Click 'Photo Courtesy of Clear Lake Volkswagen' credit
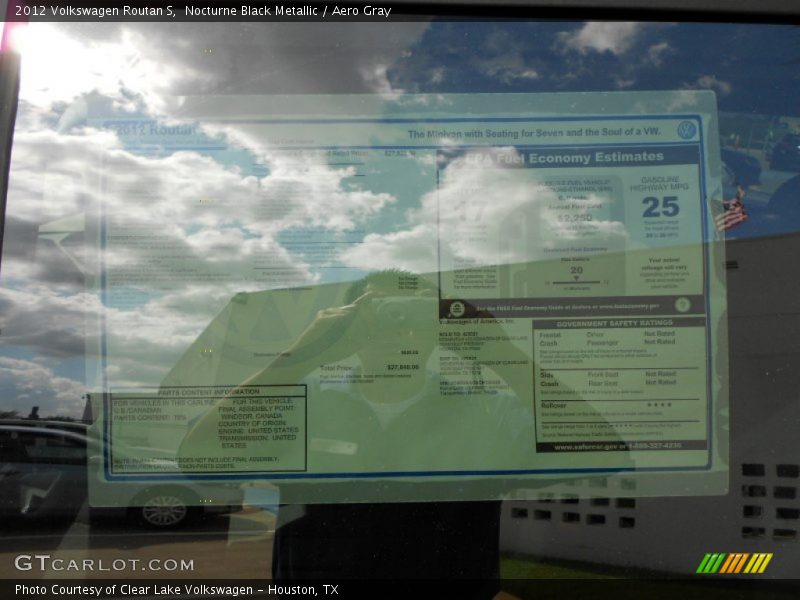 point(134,590)
